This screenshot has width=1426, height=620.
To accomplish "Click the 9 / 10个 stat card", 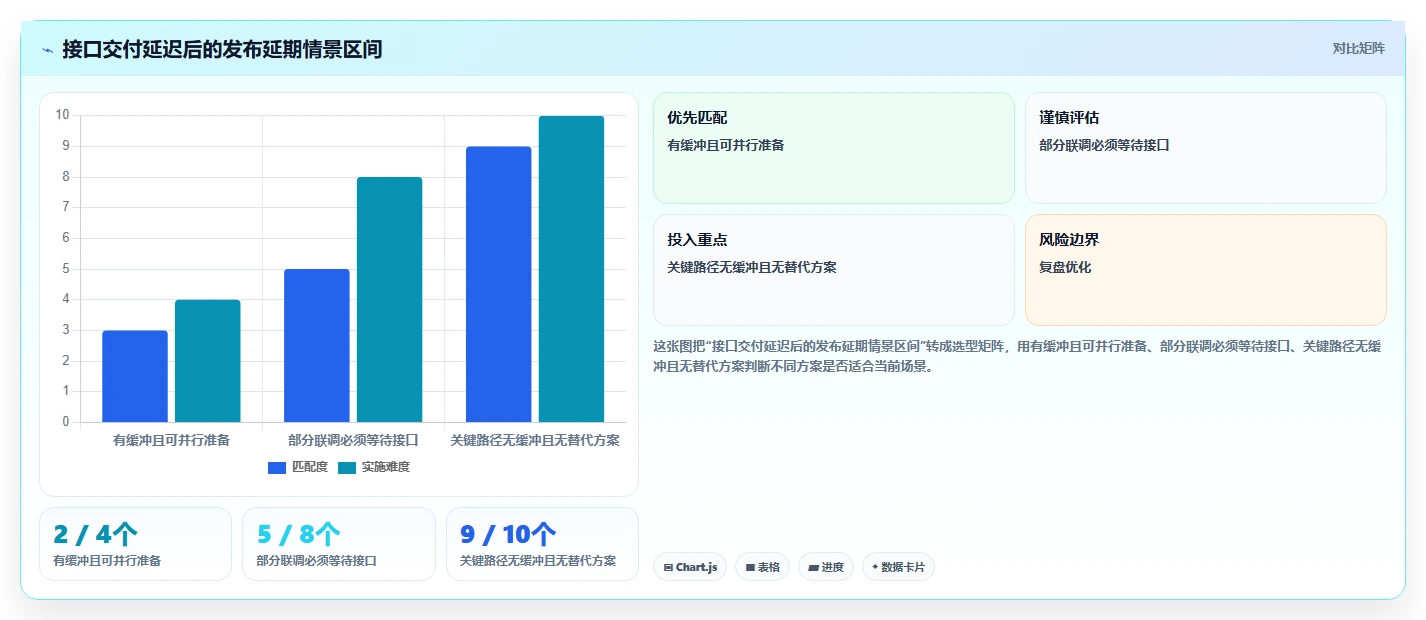I will 542,544.
